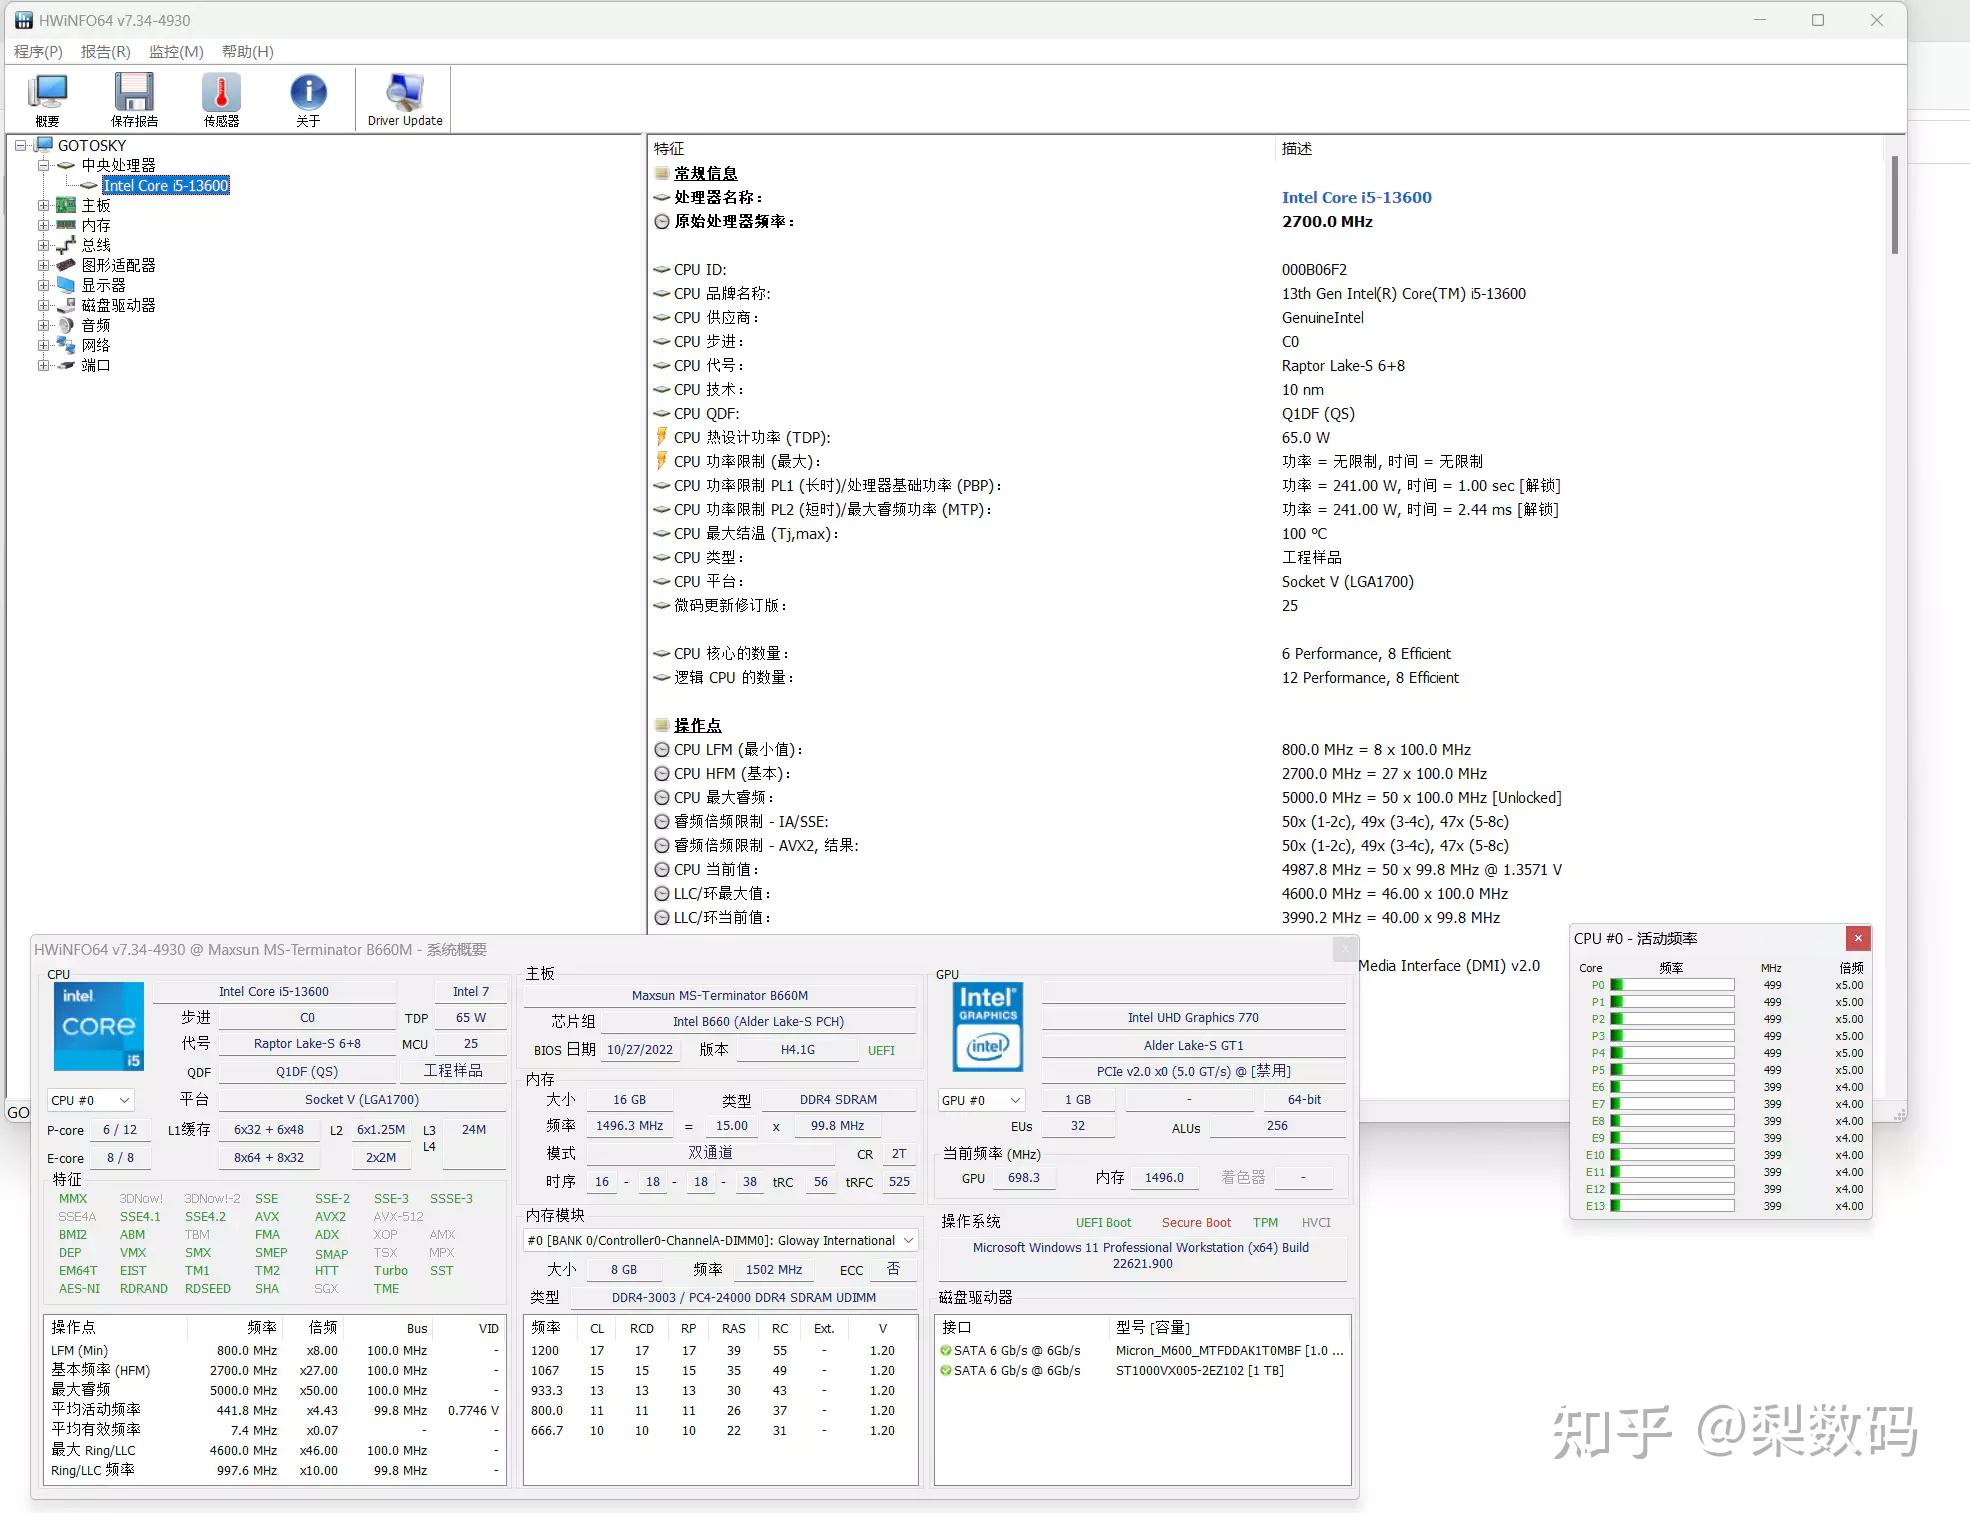Open the 监控(M) menu
The height and width of the screenshot is (1513, 1970).
click(175, 51)
